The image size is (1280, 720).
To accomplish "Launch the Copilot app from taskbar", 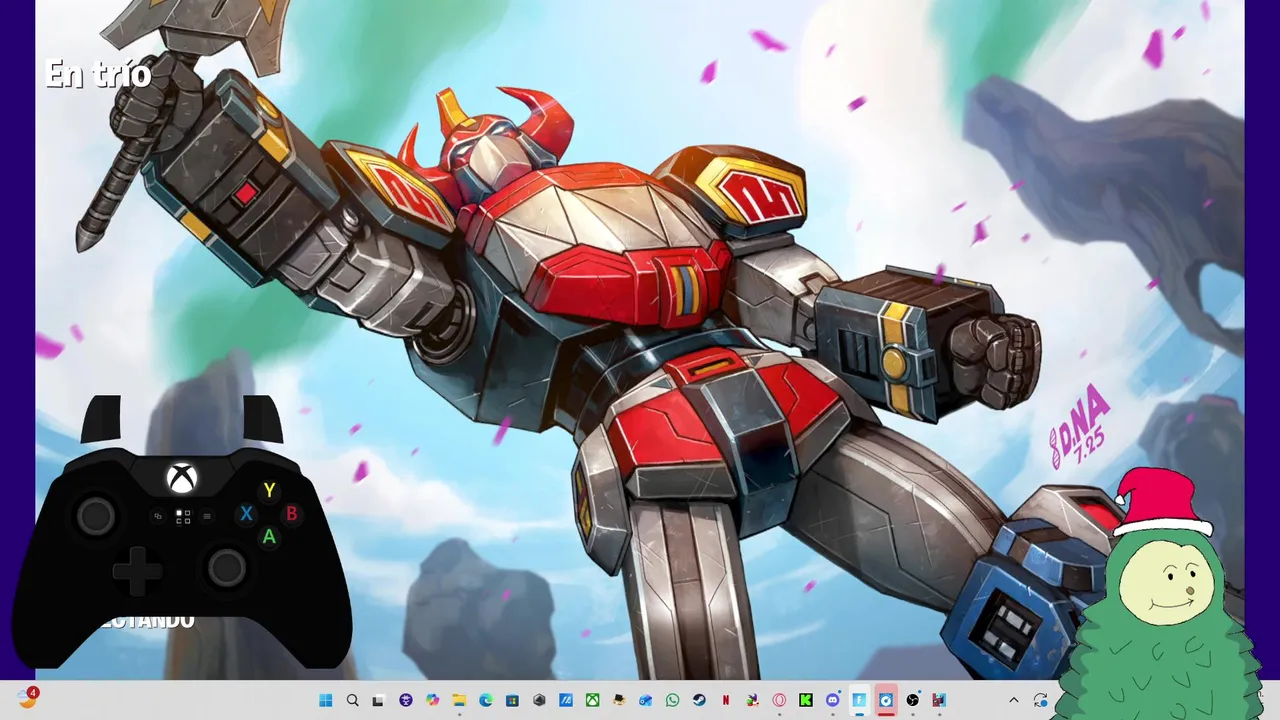I will 432,700.
